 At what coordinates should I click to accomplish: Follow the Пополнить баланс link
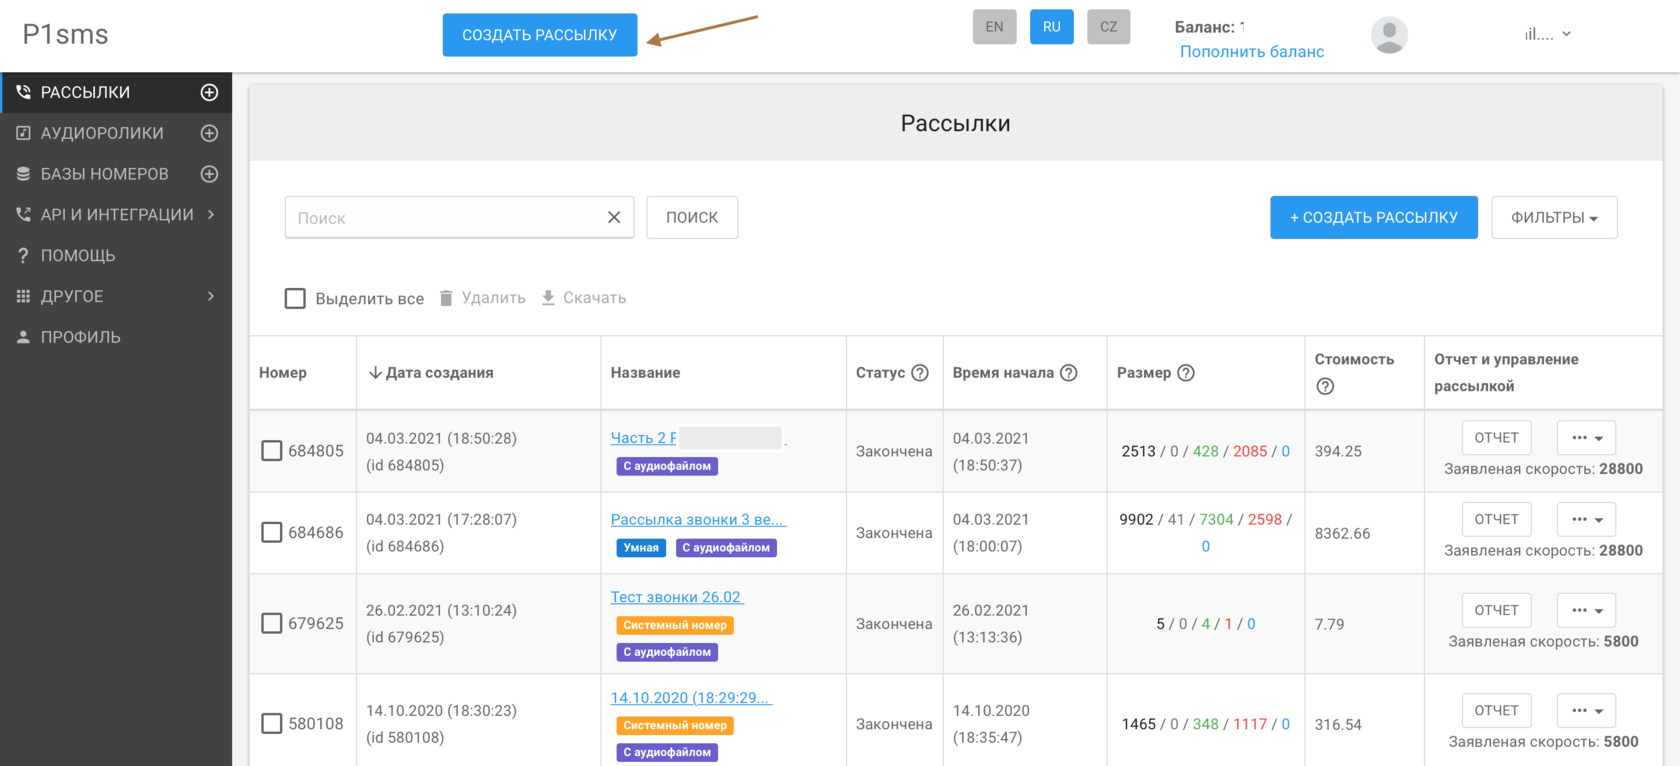[x=1252, y=52]
